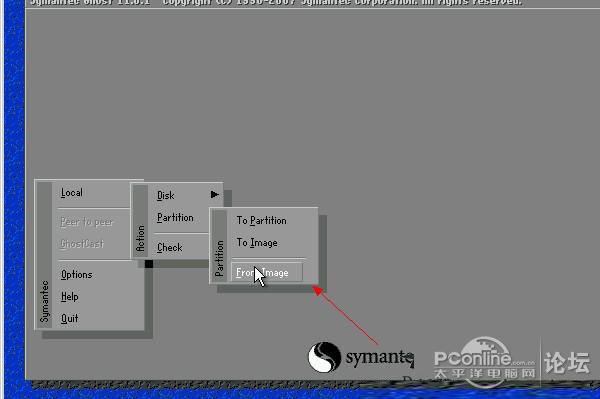Click the disabled GhostCast entry

(x=82, y=244)
